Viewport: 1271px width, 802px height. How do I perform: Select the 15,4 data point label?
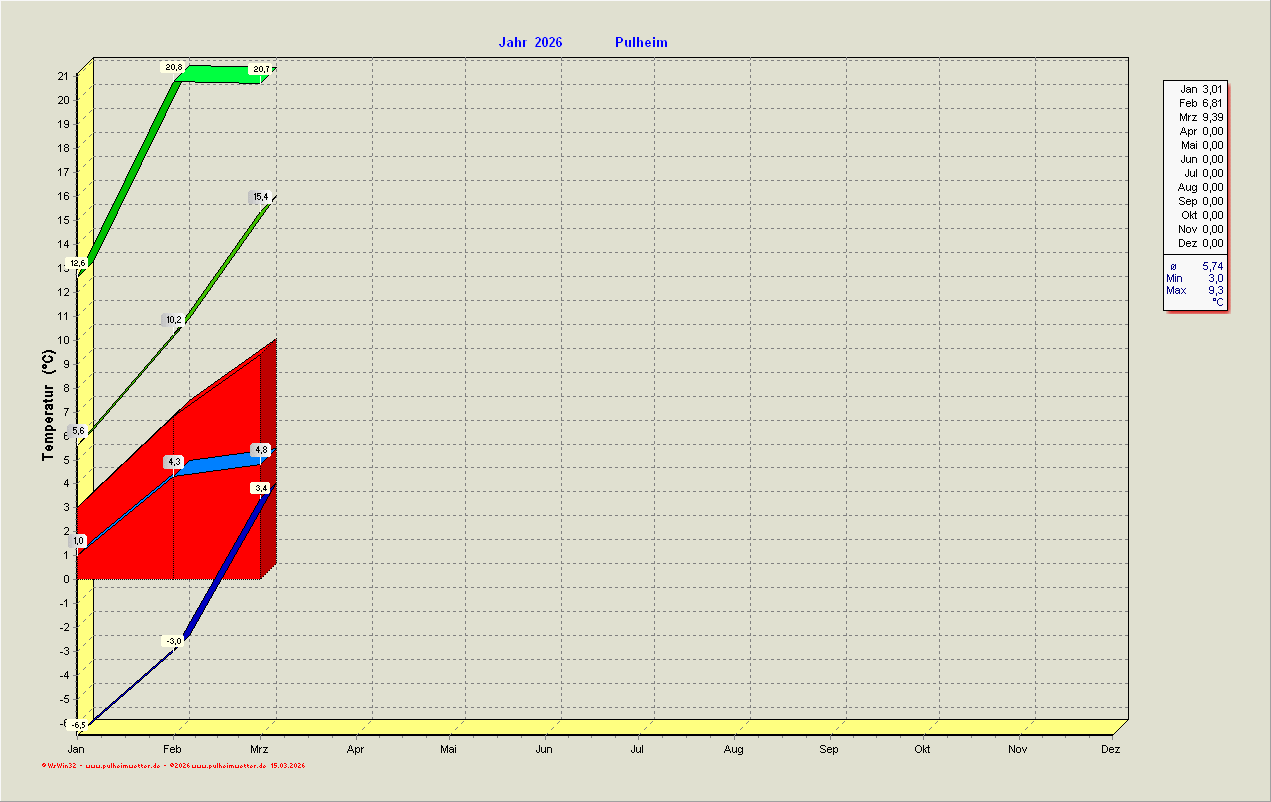tap(260, 197)
